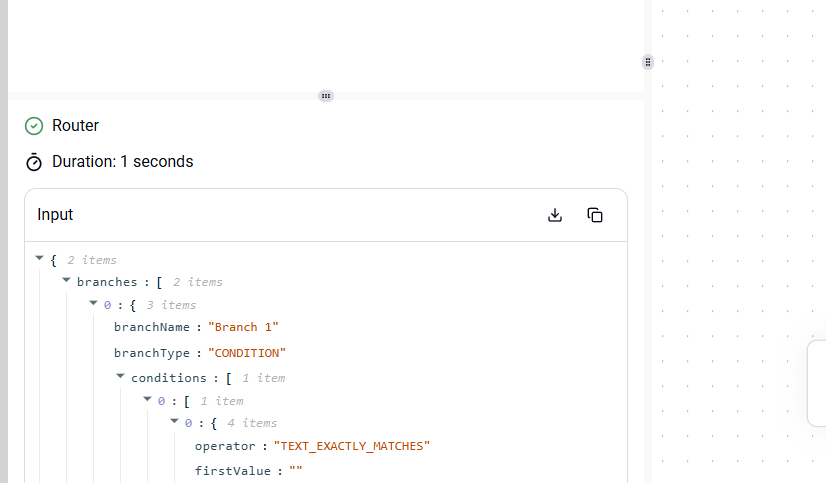Select the branchType "CONDITION" value
This screenshot has width=826, height=483.
coord(247,353)
